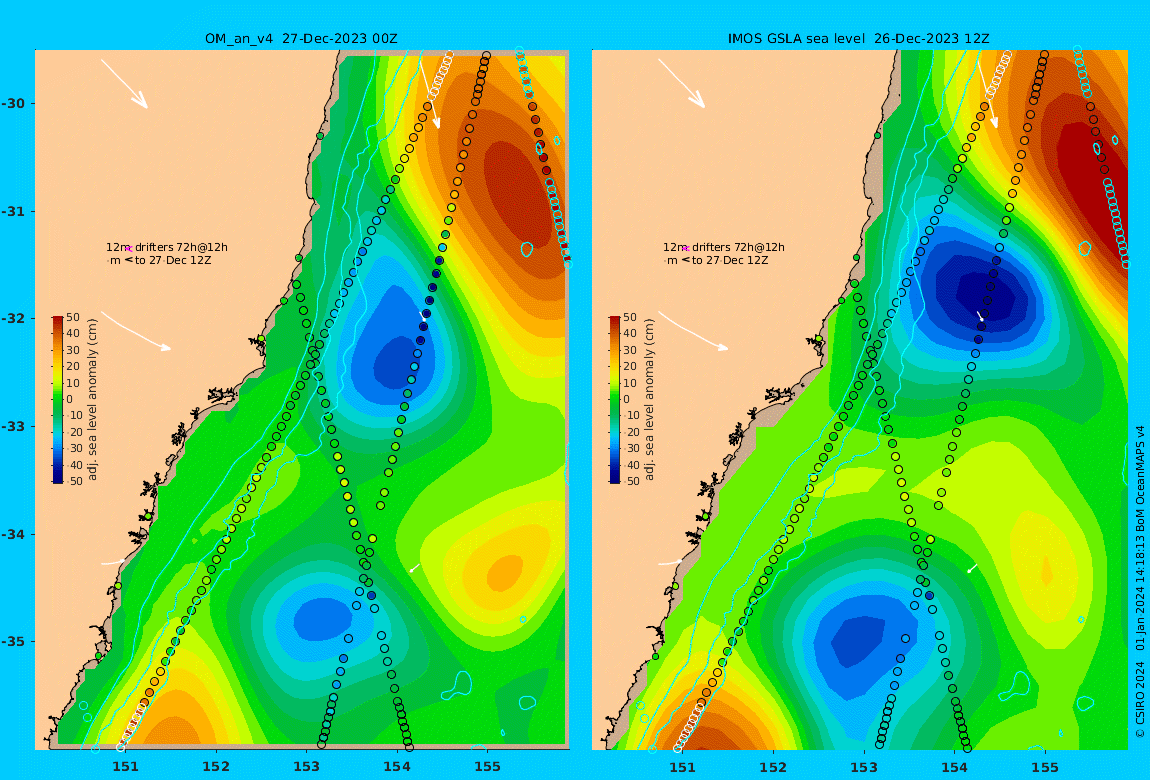Click longitude label 152 under the right map
Image resolution: width=1150 pixels, height=780 pixels.
[x=773, y=767]
